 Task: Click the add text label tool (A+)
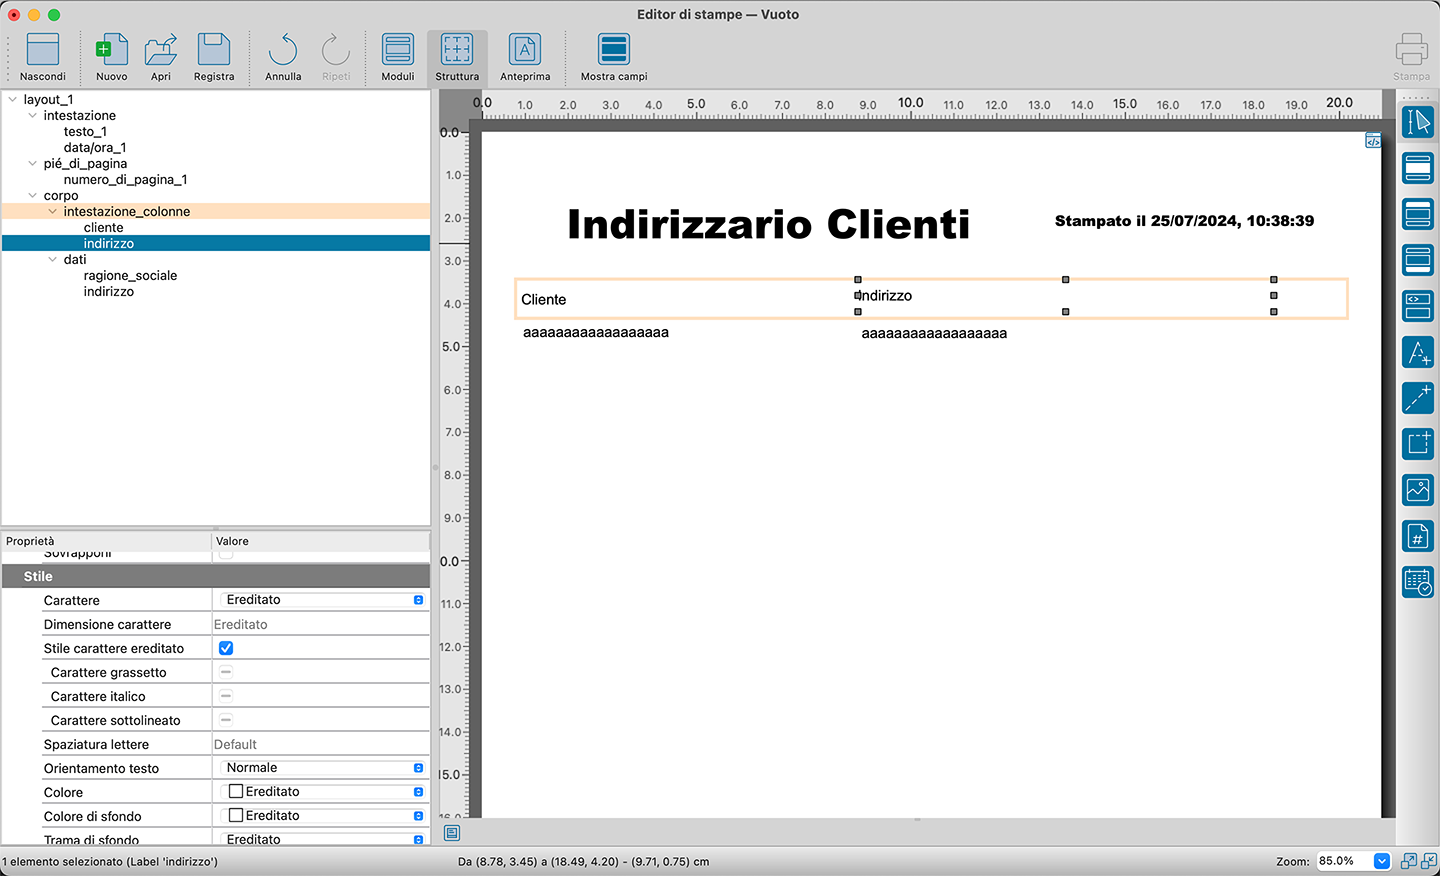[x=1417, y=352]
